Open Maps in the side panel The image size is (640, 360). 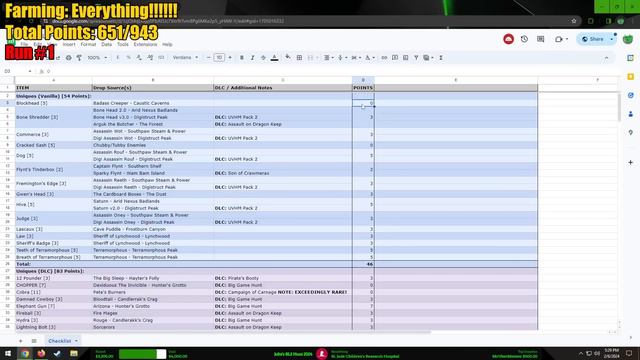[x=631, y=133]
